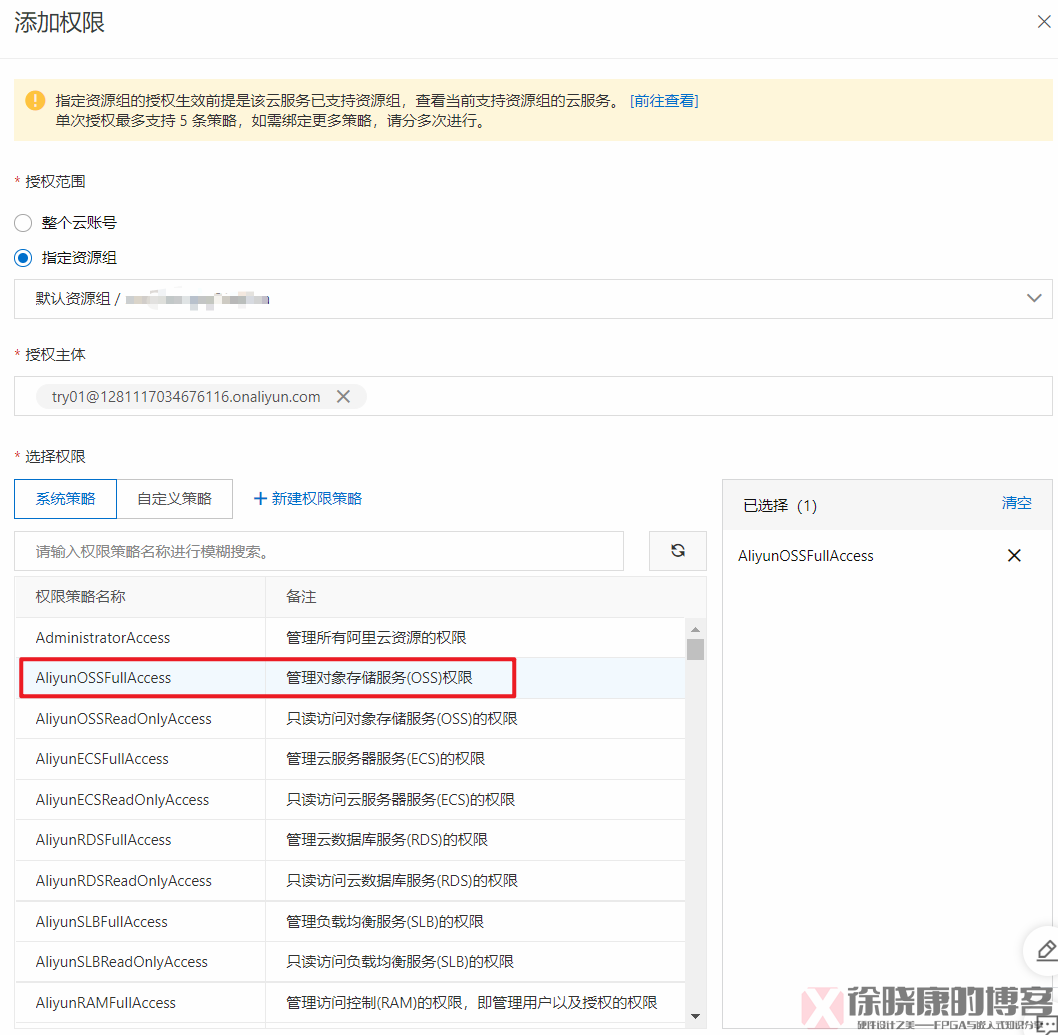Click 只读访问对象存储服务(OSS)的权限 description
This screenshot has height=1035, width=1058.
point(401,719)
